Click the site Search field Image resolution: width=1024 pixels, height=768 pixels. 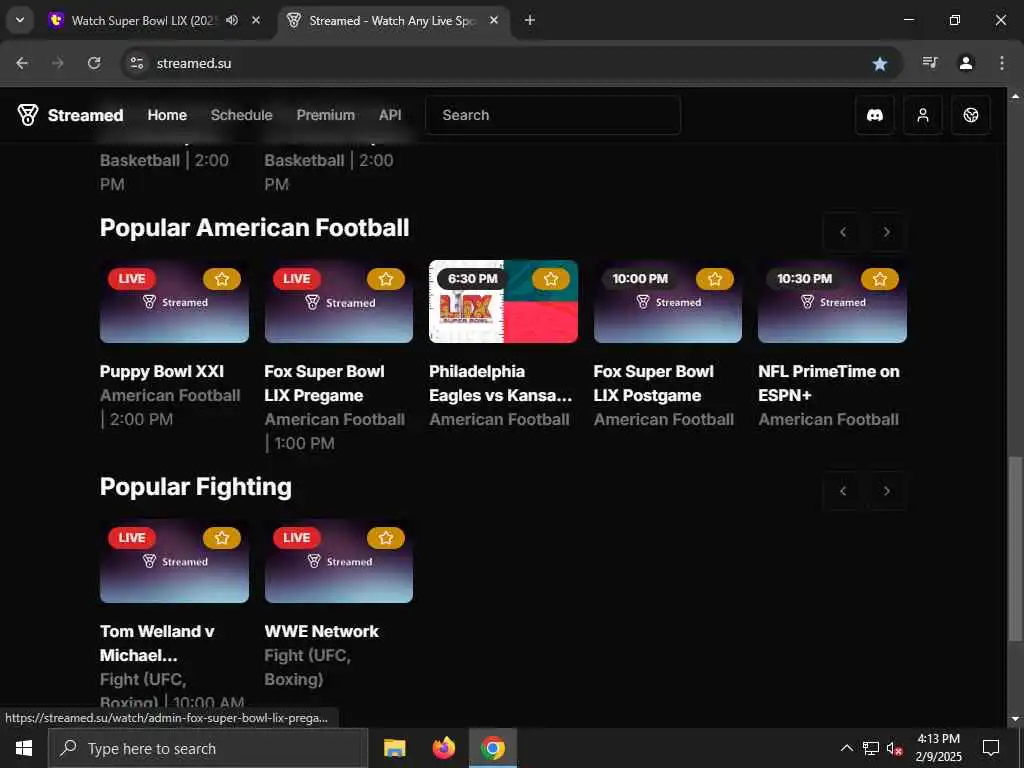(553, 115)
